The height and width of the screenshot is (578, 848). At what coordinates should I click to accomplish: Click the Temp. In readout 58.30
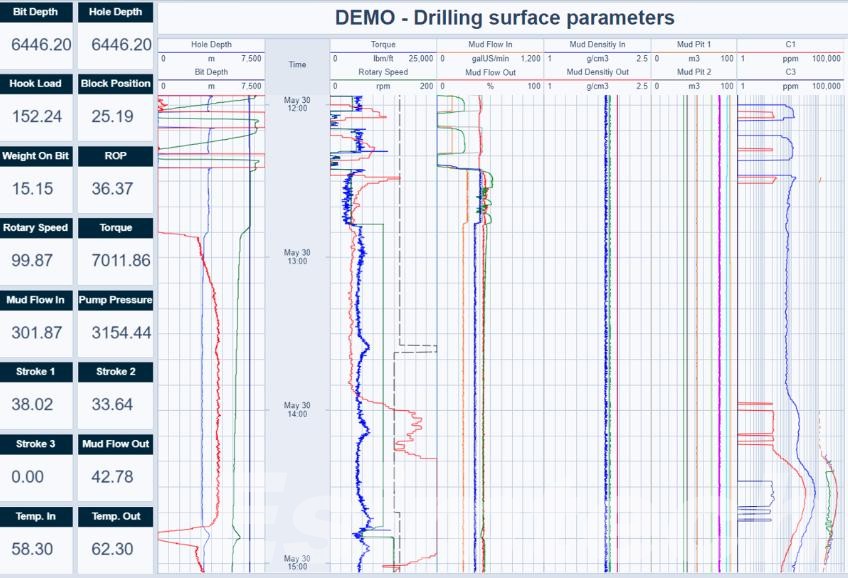[38, 549]
